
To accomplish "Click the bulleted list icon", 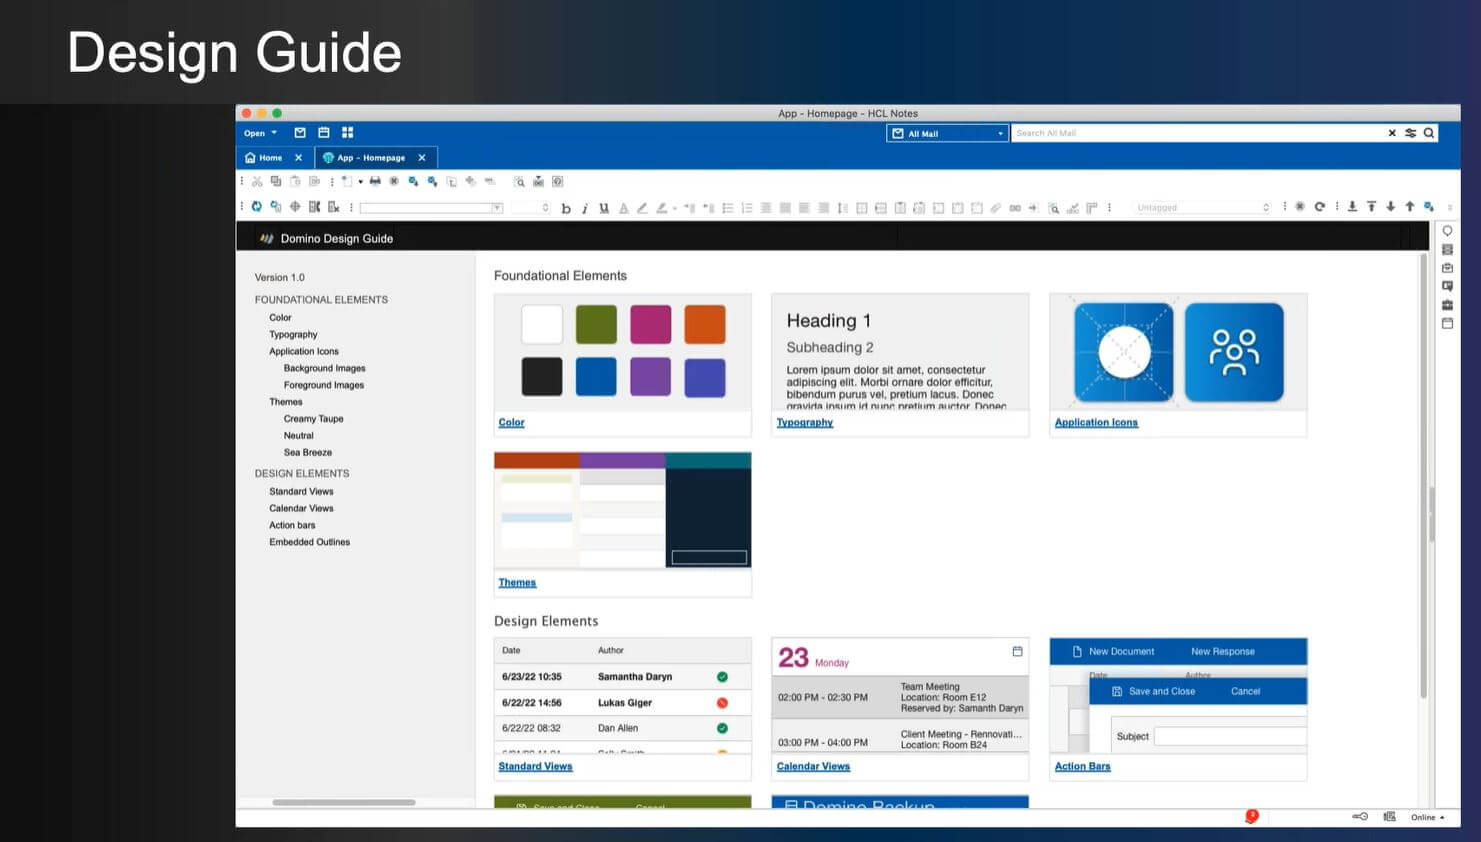I will pos(728,208).
